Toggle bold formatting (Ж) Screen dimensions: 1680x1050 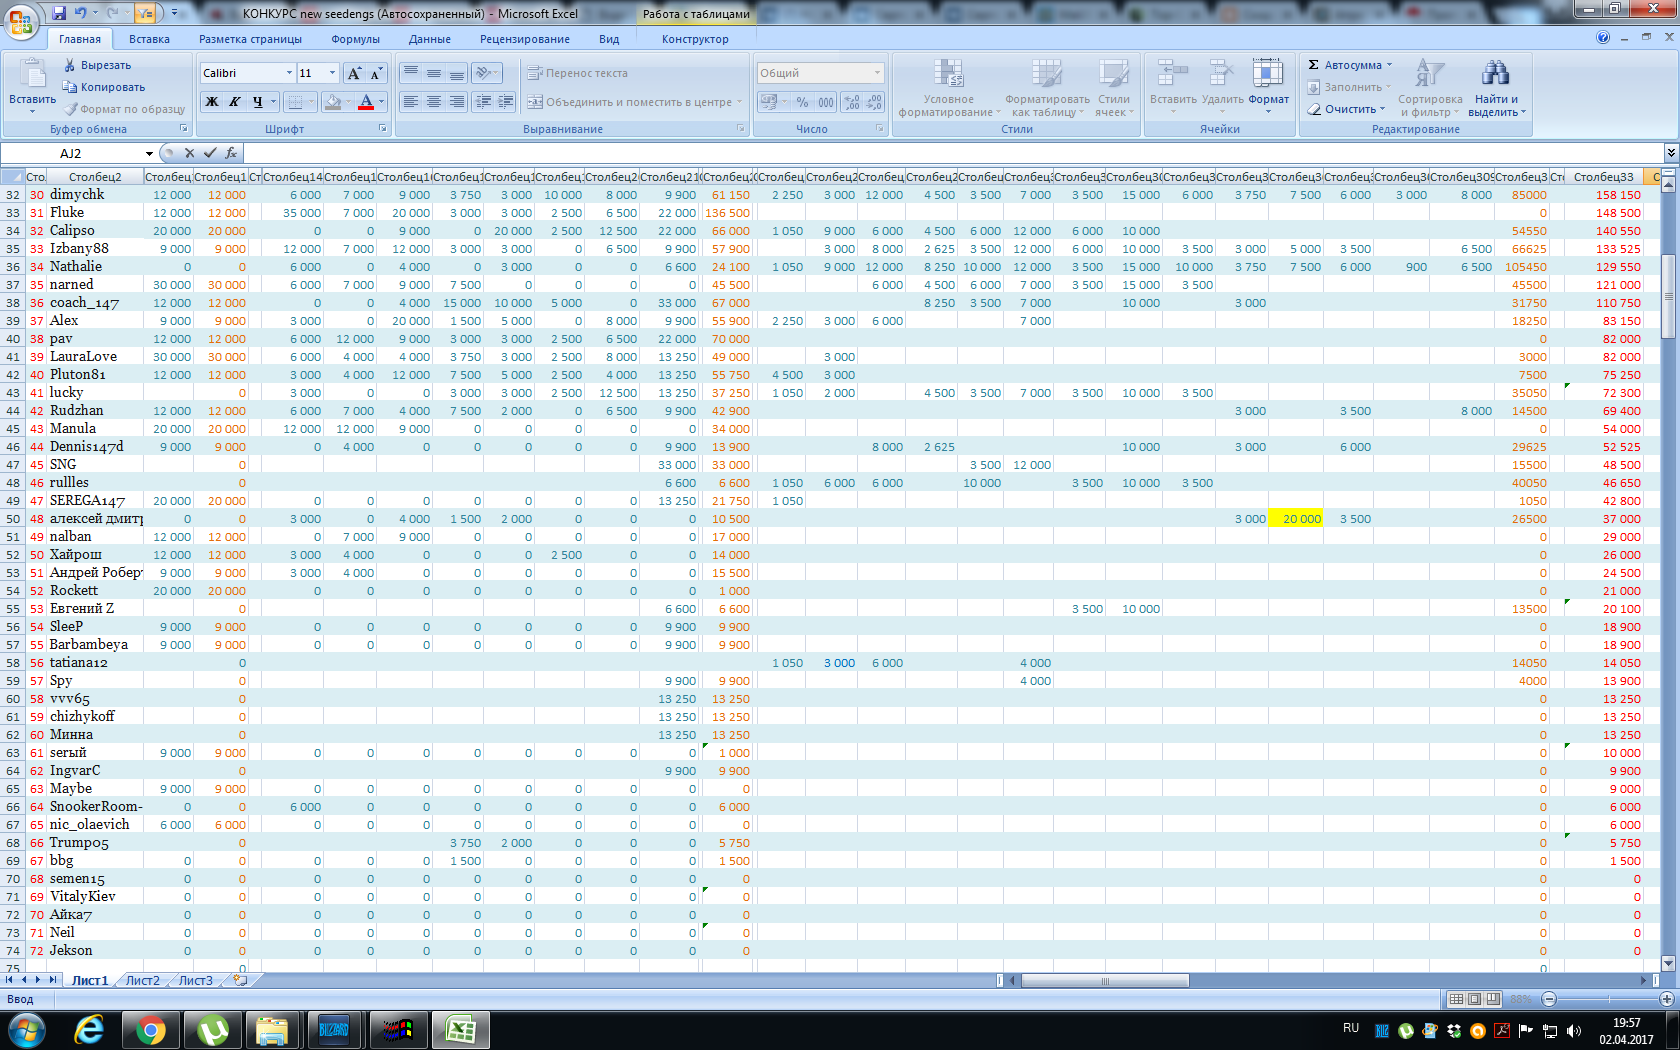[212, 102]
